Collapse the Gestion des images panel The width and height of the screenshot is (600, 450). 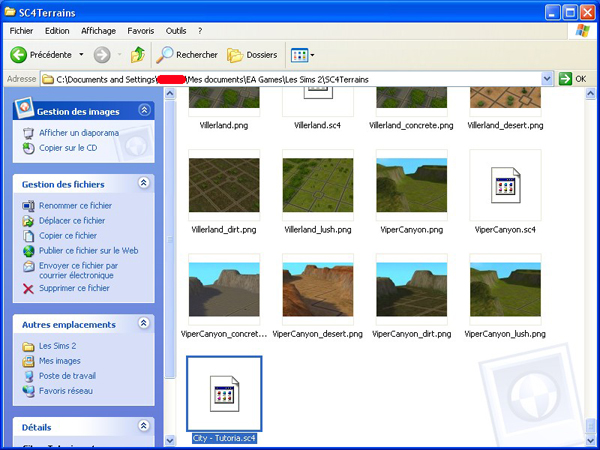tap(144, 111)
